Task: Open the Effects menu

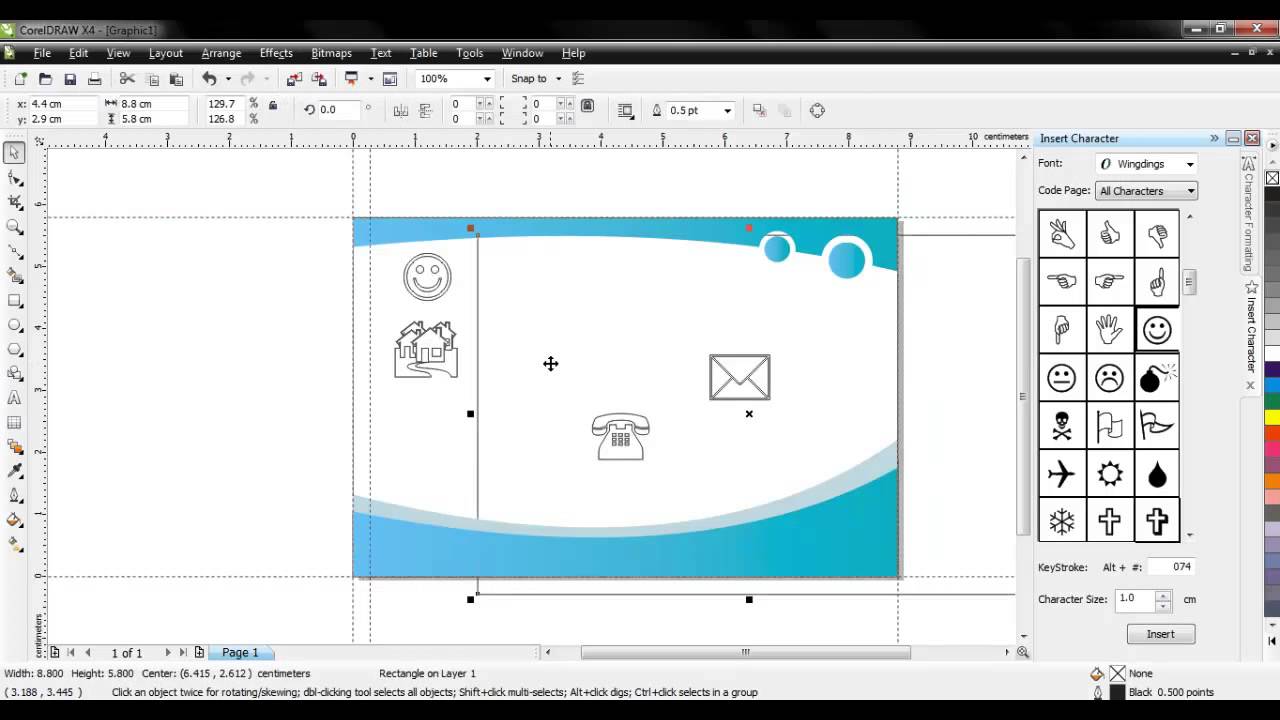Action: (x=276, y=53)
